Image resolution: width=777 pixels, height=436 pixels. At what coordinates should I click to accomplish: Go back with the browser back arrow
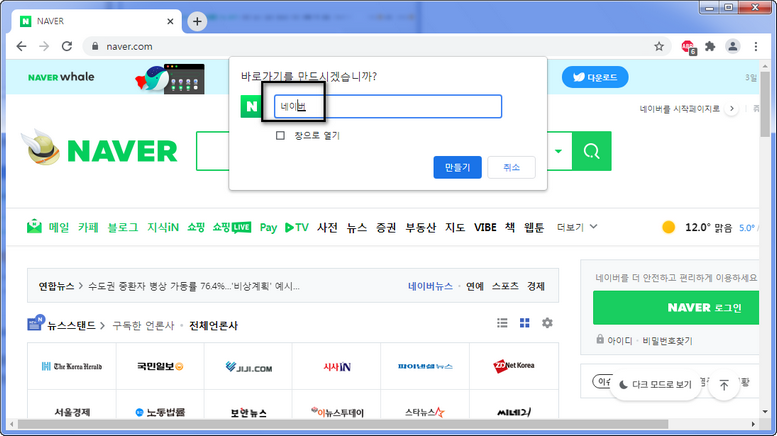tap(21, 47)
